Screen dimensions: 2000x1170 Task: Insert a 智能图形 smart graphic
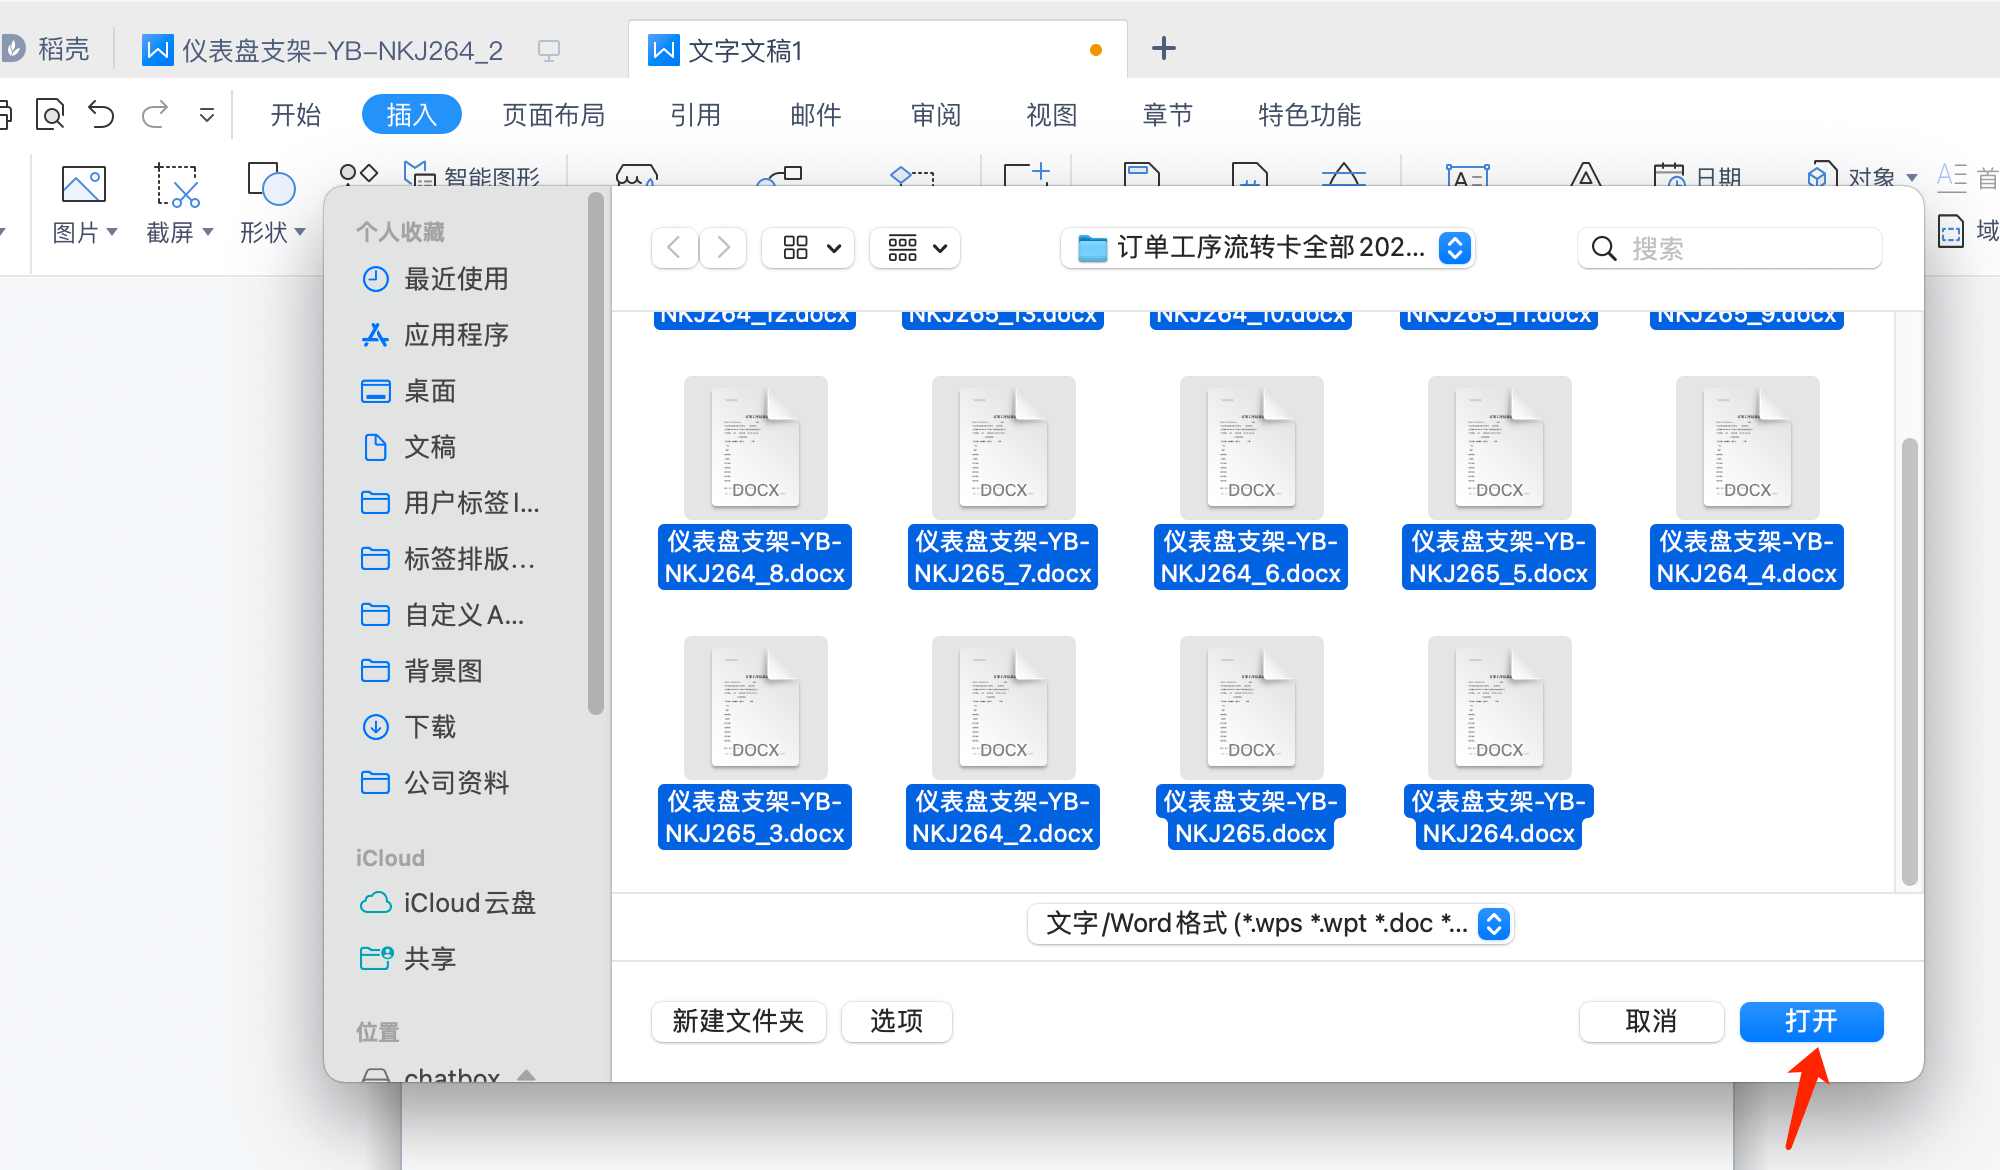tap(475, 177)
